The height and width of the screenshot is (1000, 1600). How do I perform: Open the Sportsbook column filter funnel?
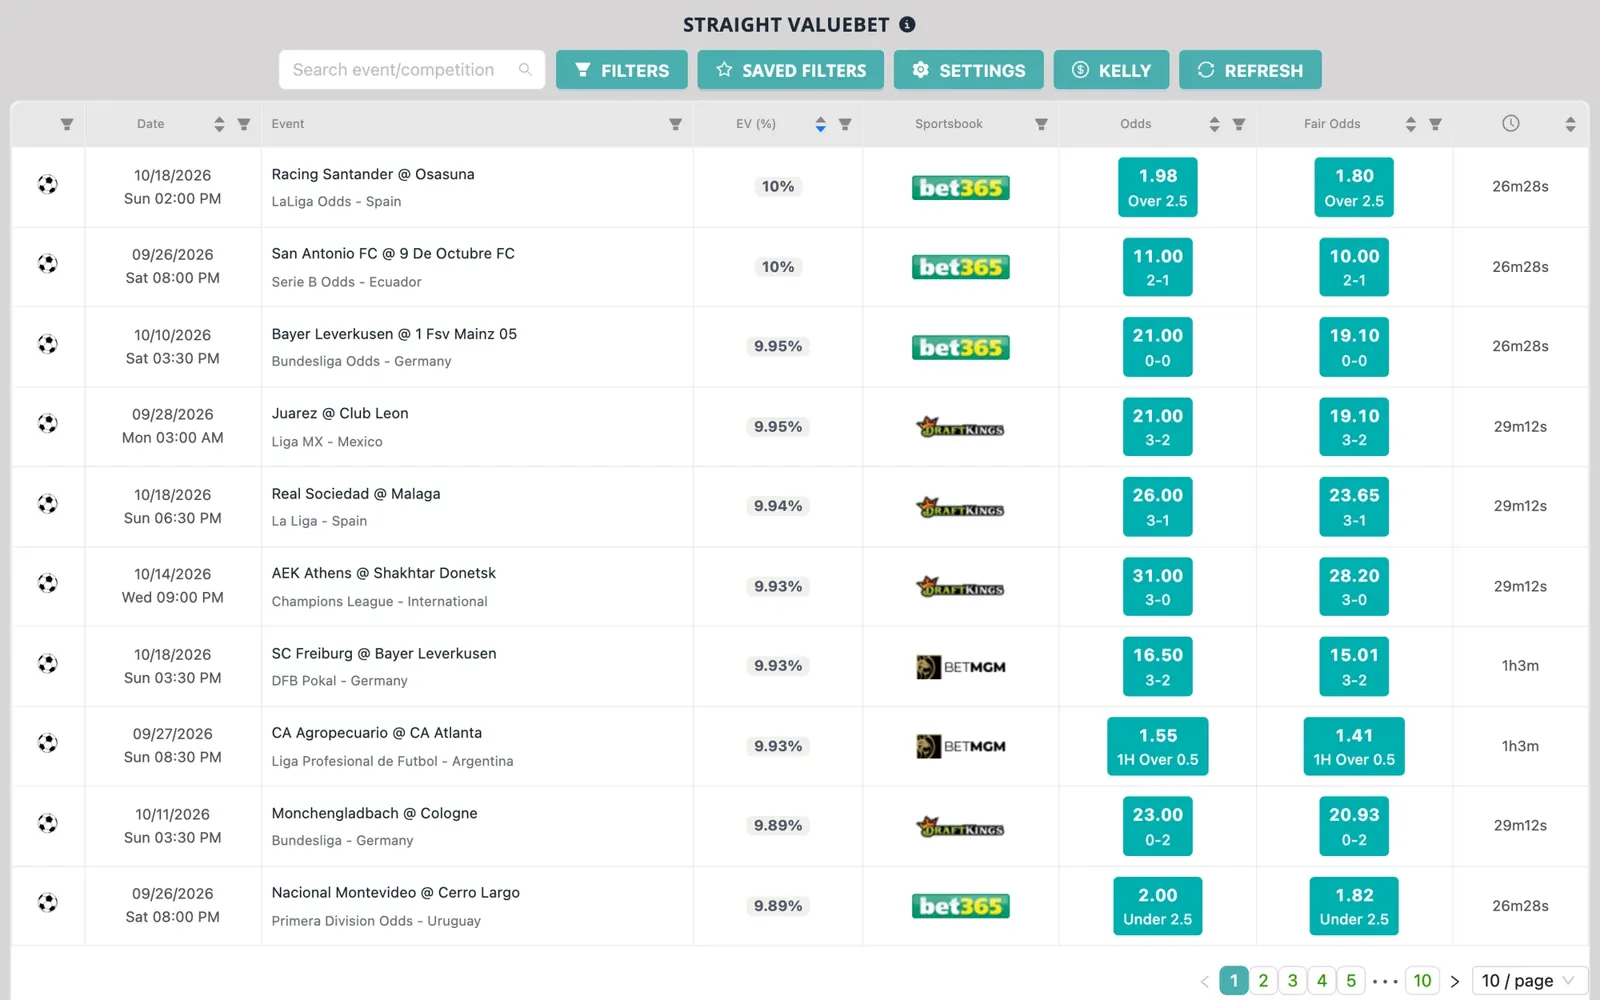(x=1041, y=124)
